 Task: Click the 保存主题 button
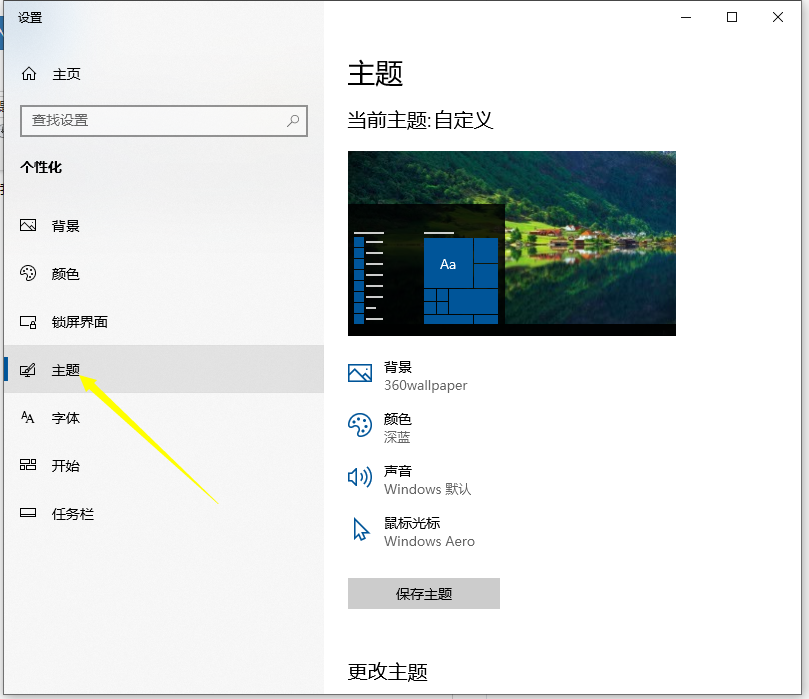(423, 593)
